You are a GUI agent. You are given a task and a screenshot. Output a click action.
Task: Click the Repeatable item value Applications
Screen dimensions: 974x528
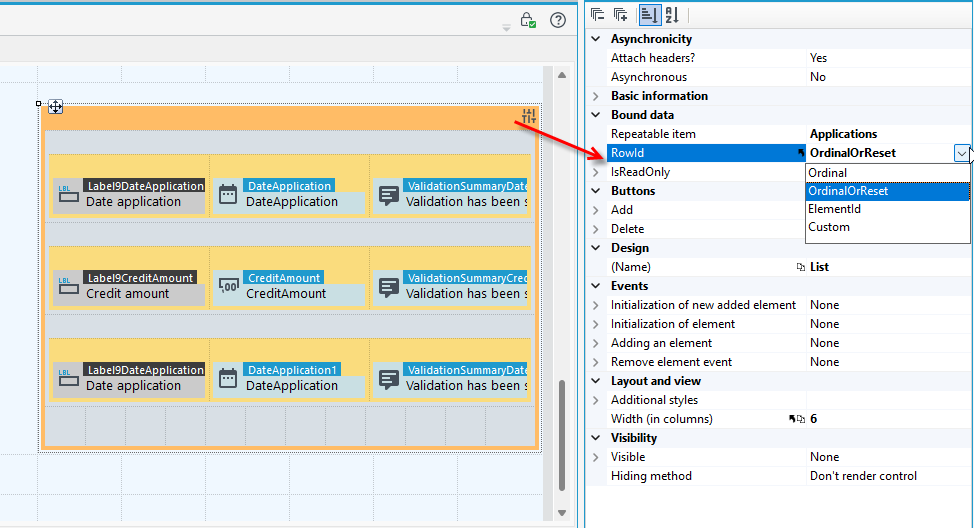coord(844,134)
